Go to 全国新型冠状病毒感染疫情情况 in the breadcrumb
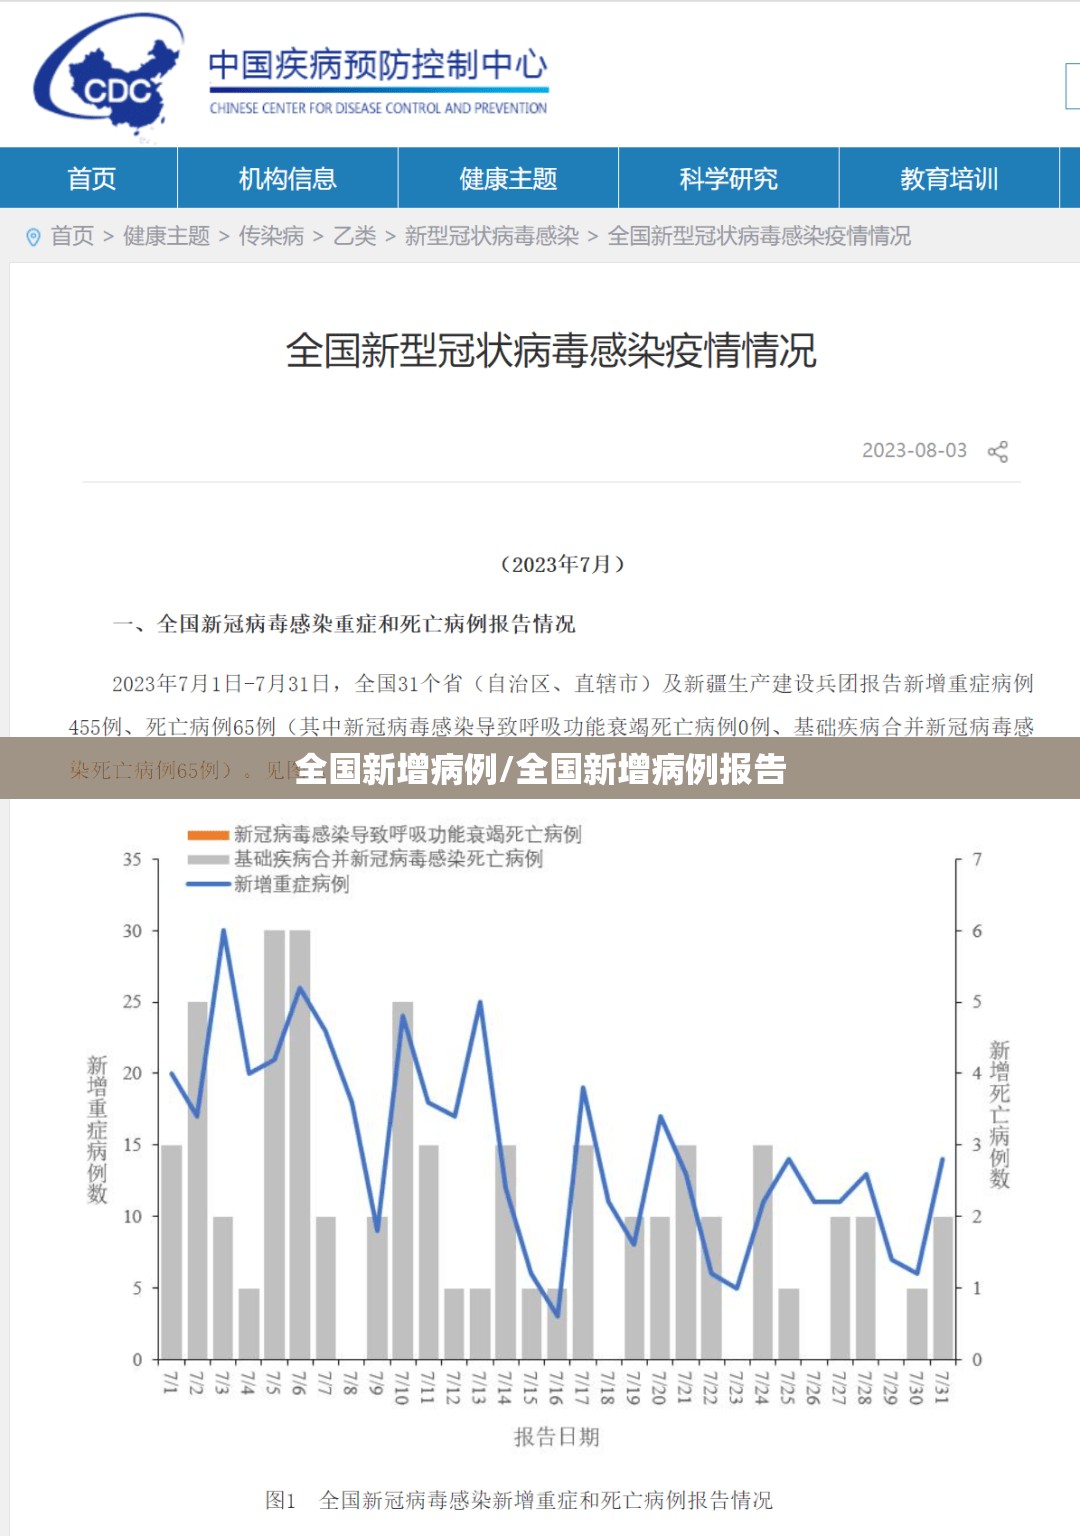Screen dimensions: 1080x1536 [x=759, y=236]
